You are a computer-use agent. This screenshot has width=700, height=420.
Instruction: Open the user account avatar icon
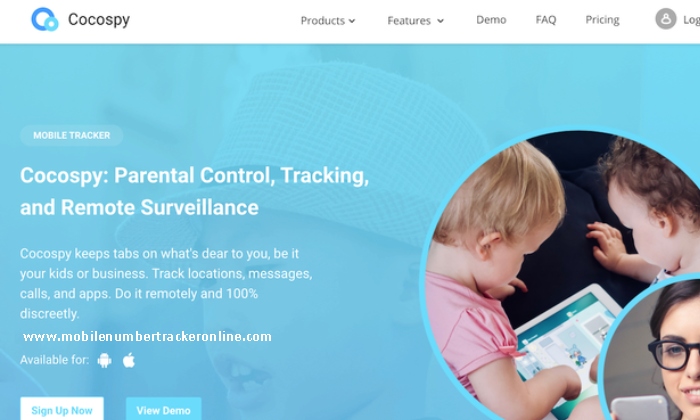click(x=666, y=19)
